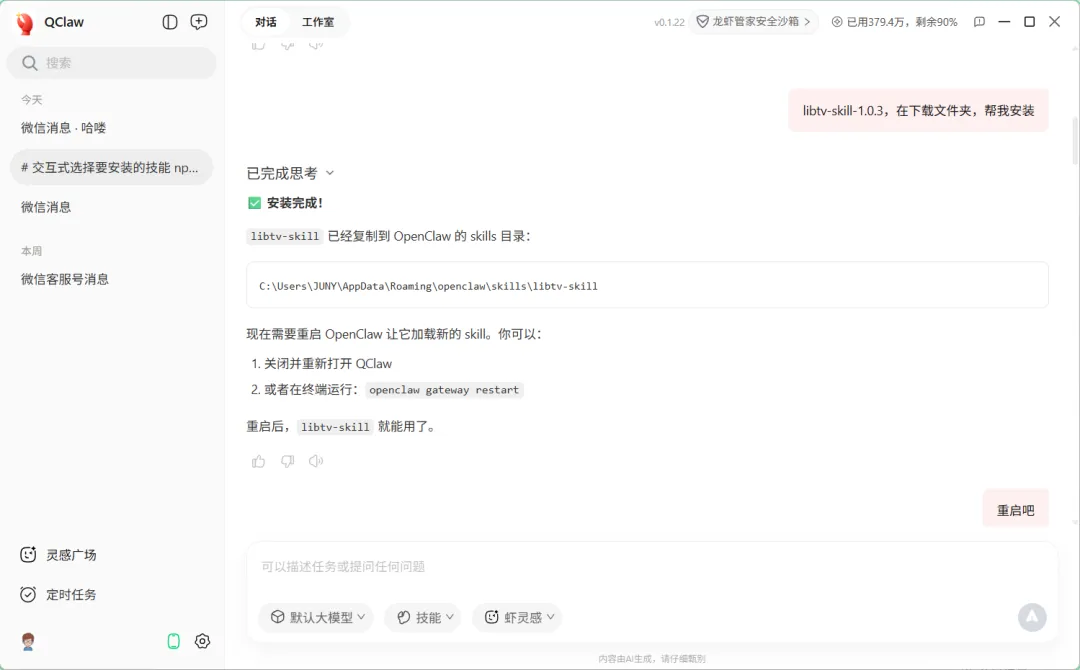
Task: Click the shield icon in sandbox badge
Action: click(x=702, y=22)
